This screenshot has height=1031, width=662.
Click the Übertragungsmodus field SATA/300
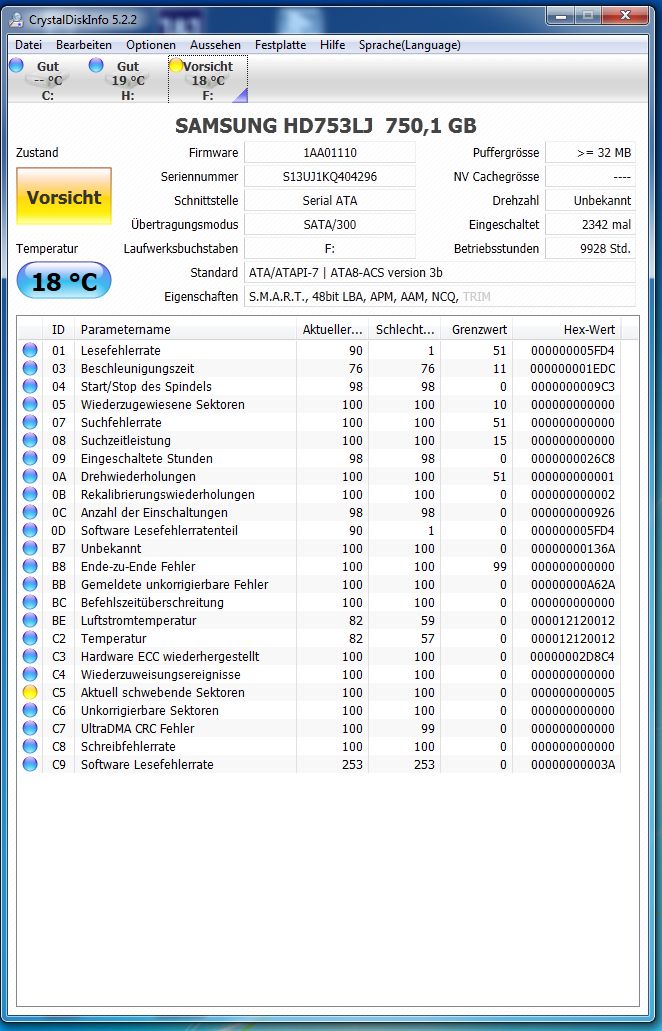point(330,224)
